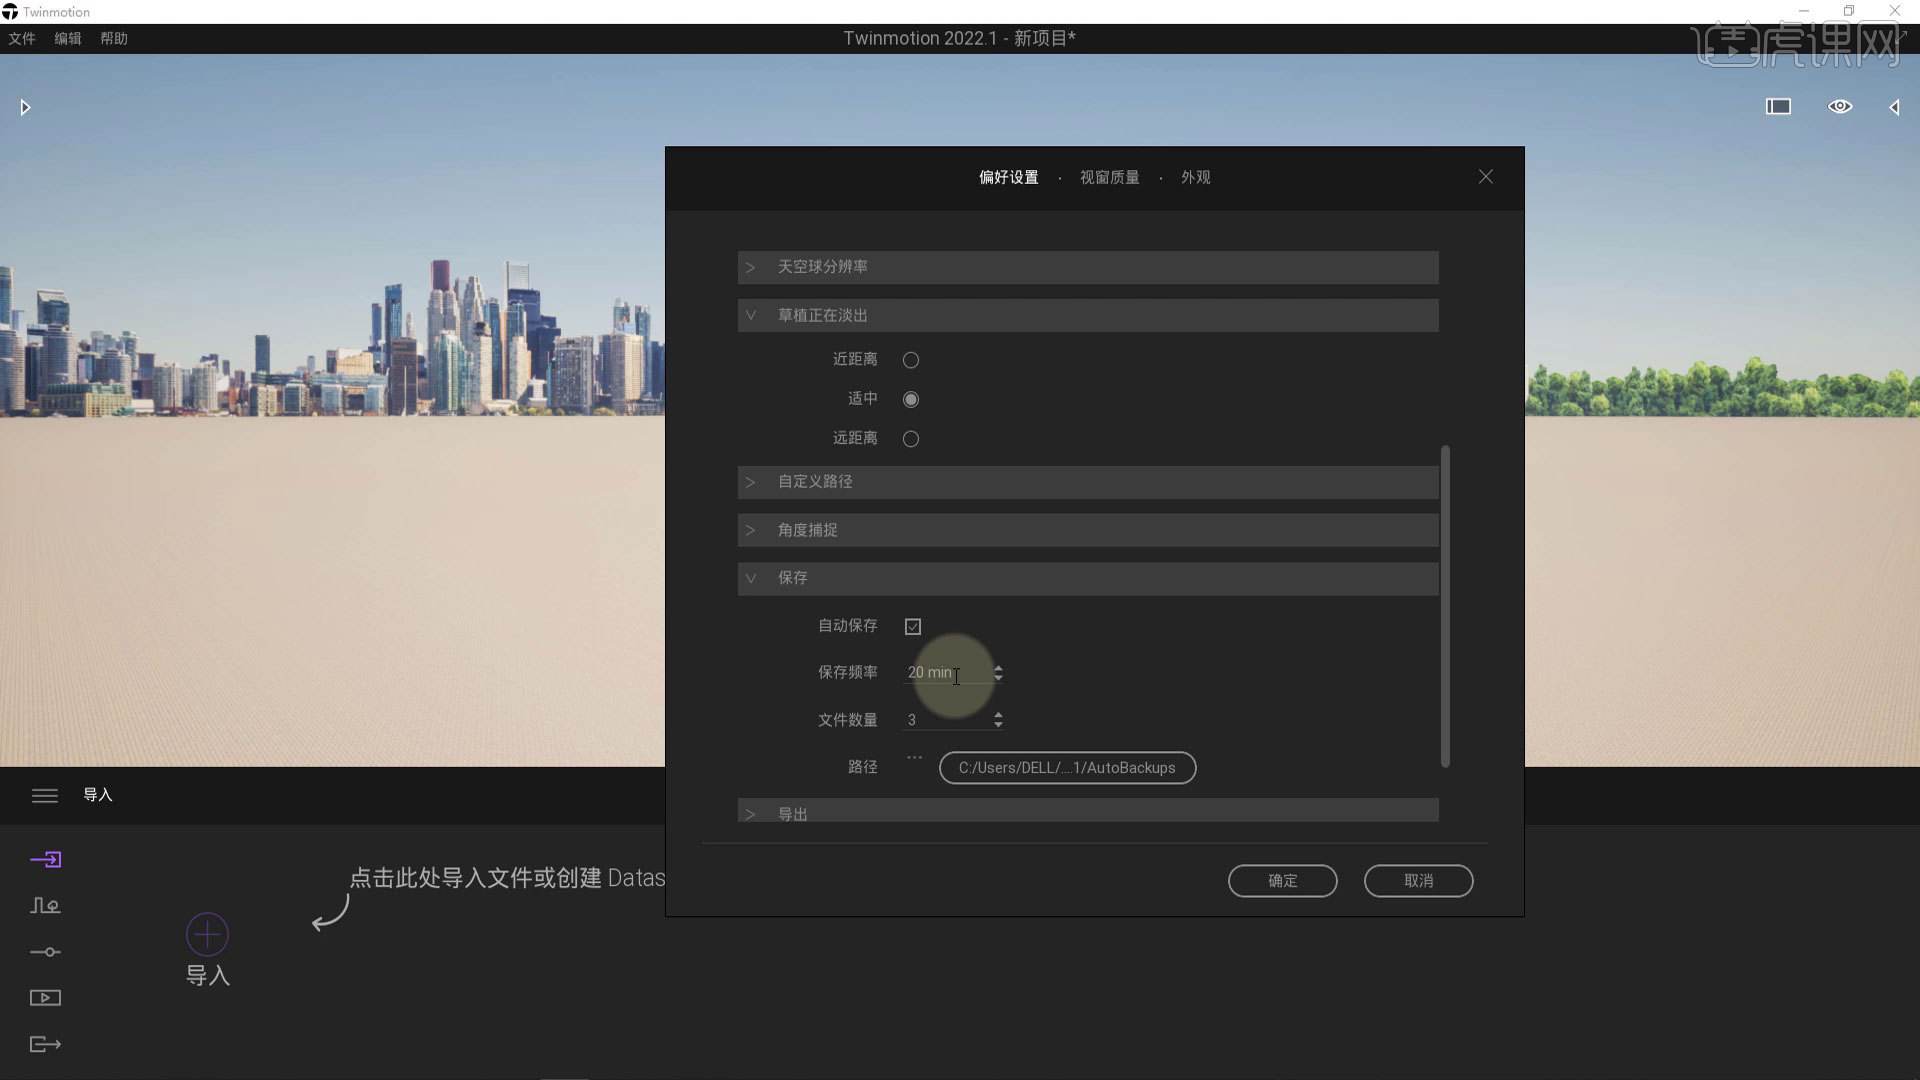Click the preferences dialog vertical scrollbar
The image size is (1920, 1080).
click(1445, 606)
